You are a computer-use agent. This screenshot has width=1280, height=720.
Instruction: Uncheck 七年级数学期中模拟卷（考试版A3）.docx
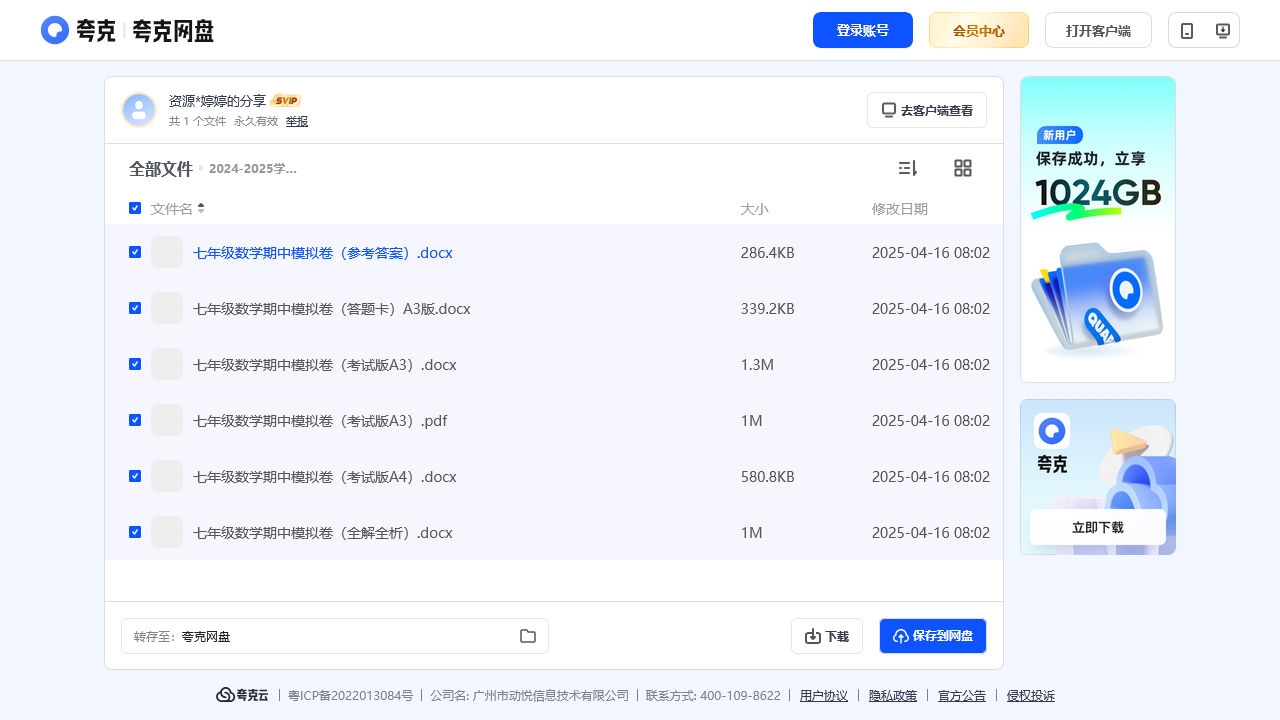coord(135,364)
